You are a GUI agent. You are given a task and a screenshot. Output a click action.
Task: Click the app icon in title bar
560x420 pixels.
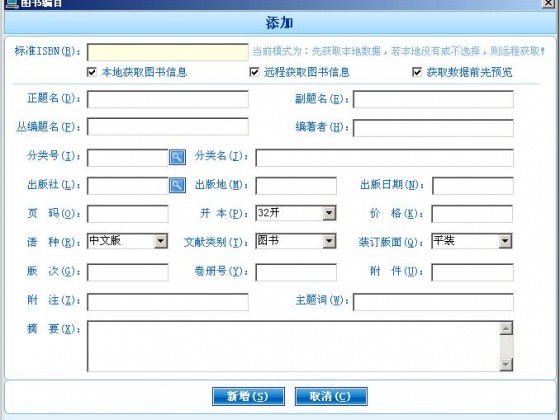tap(11, 3)
